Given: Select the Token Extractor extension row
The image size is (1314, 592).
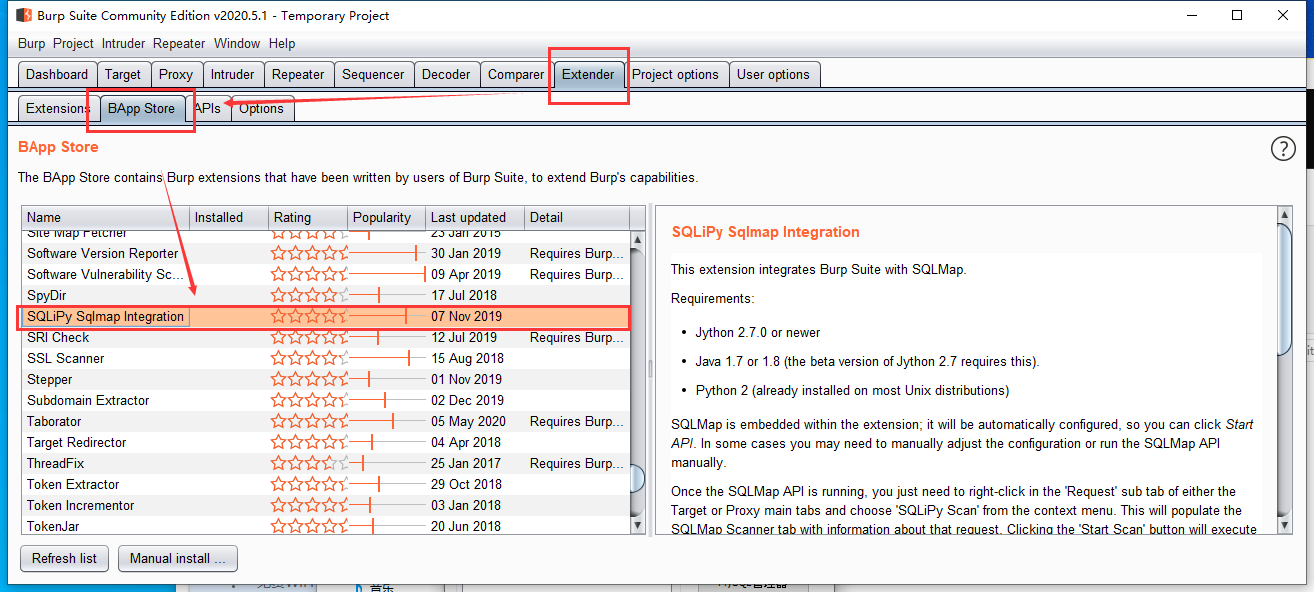Looking at the screenshot, I should (73, 484).
